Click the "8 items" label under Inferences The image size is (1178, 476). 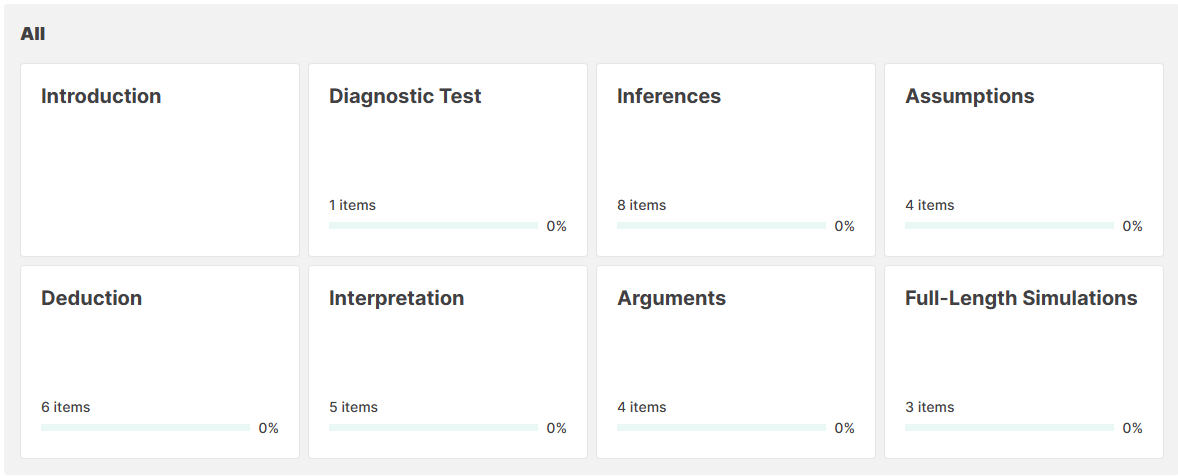tap(642, 205)
